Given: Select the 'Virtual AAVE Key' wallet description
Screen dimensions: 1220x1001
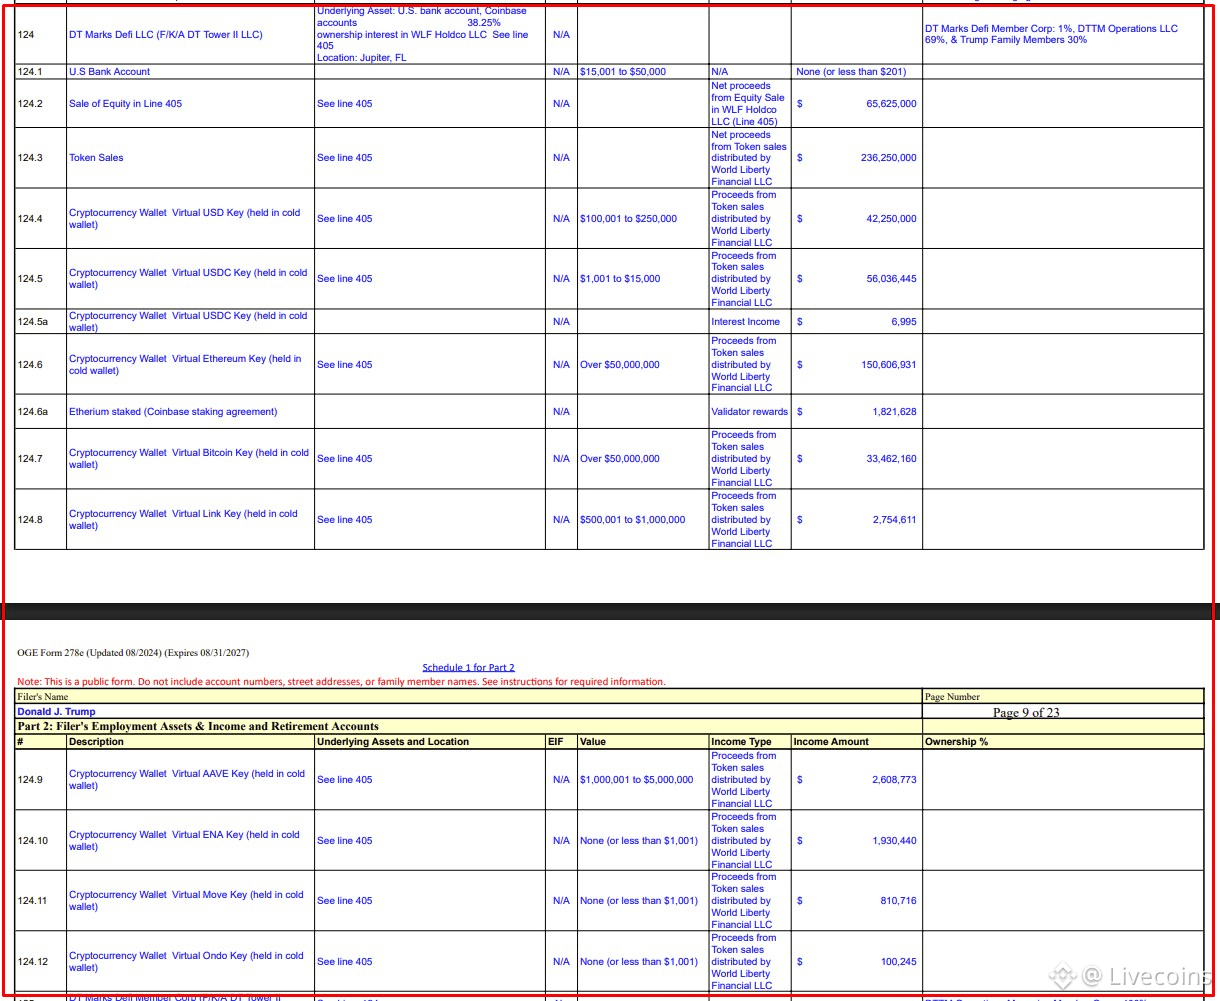Looking at the screenshot, I should click(x=187, y=780).
